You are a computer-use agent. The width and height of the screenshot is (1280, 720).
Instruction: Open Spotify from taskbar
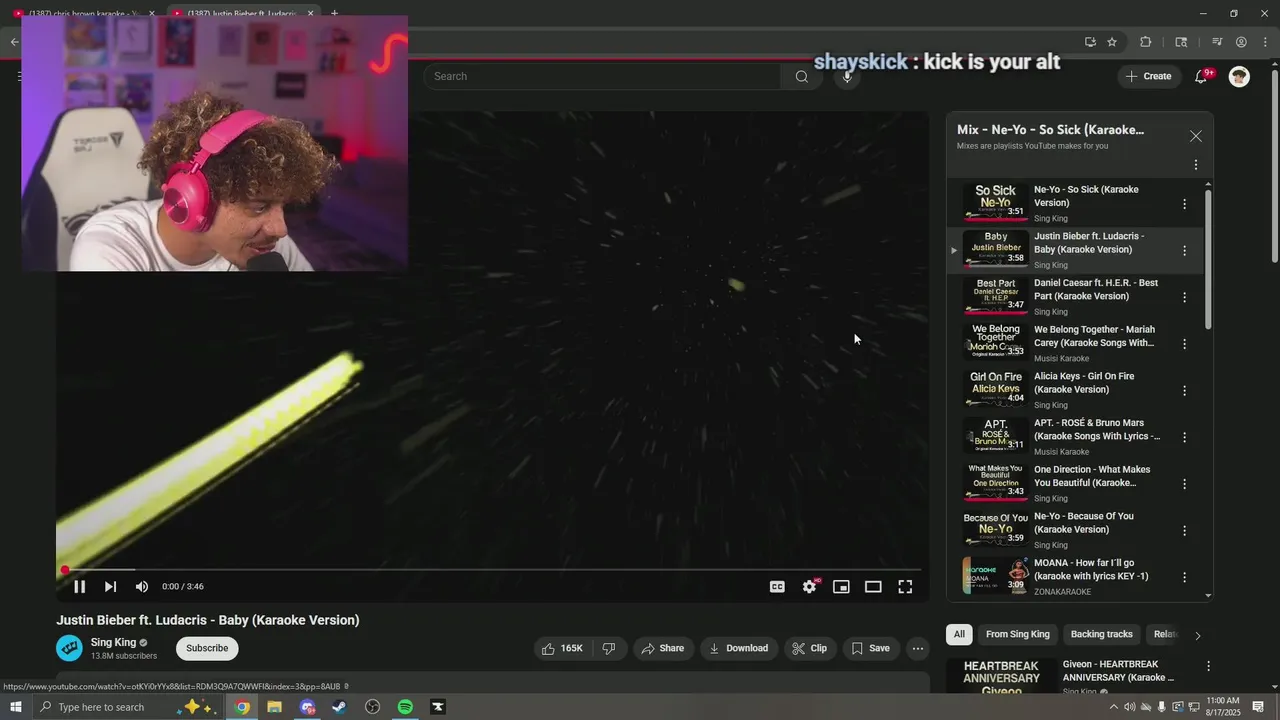coord(405,707)
